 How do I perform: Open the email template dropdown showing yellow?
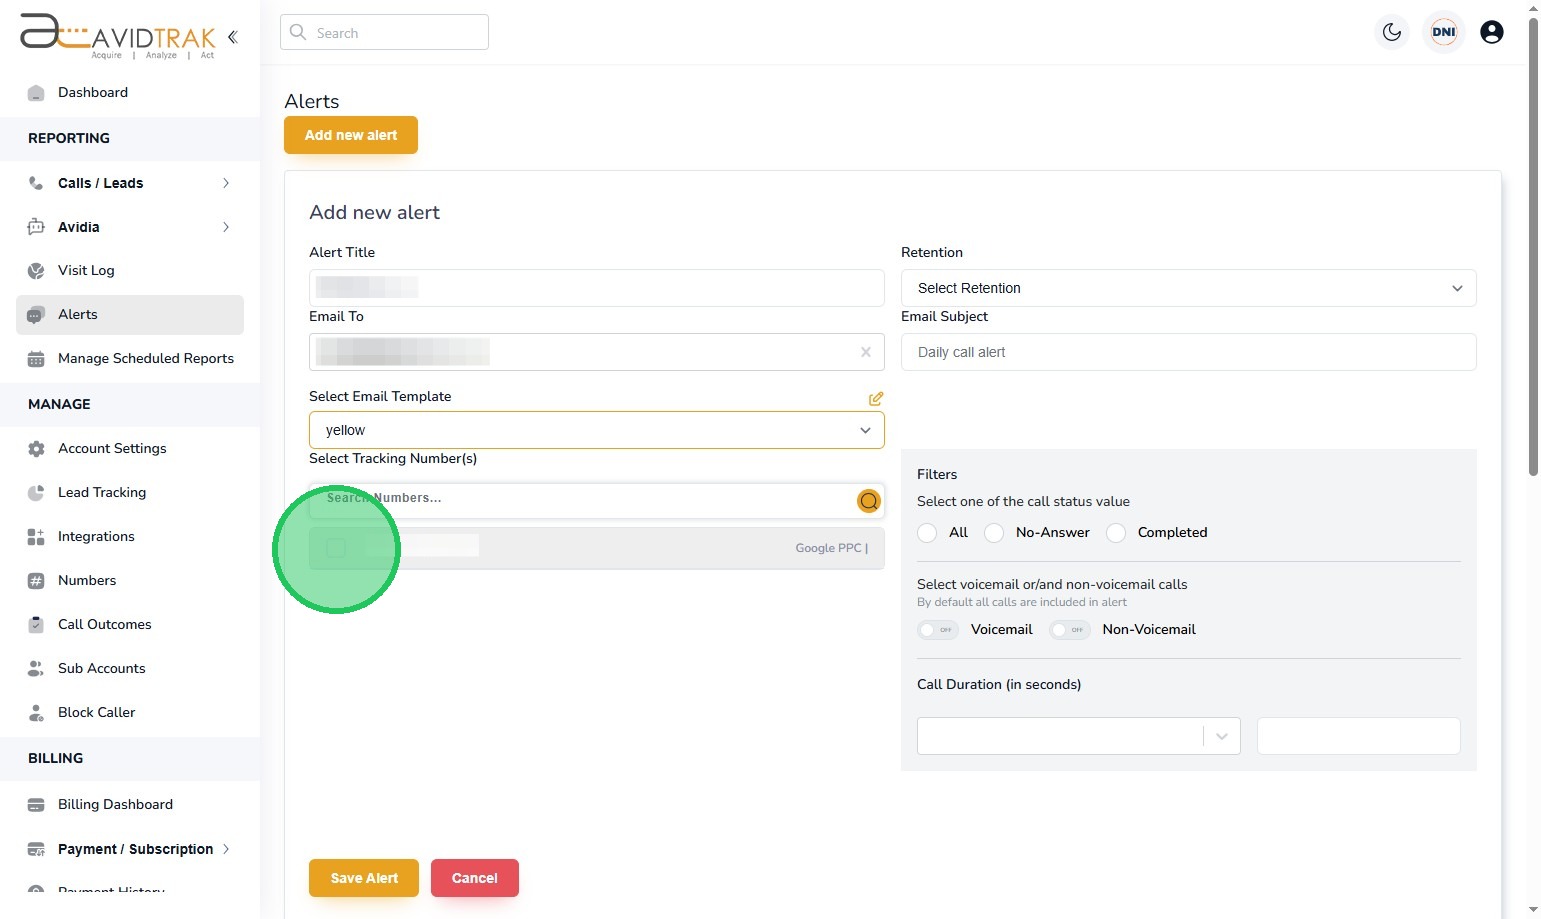point(596,430)
